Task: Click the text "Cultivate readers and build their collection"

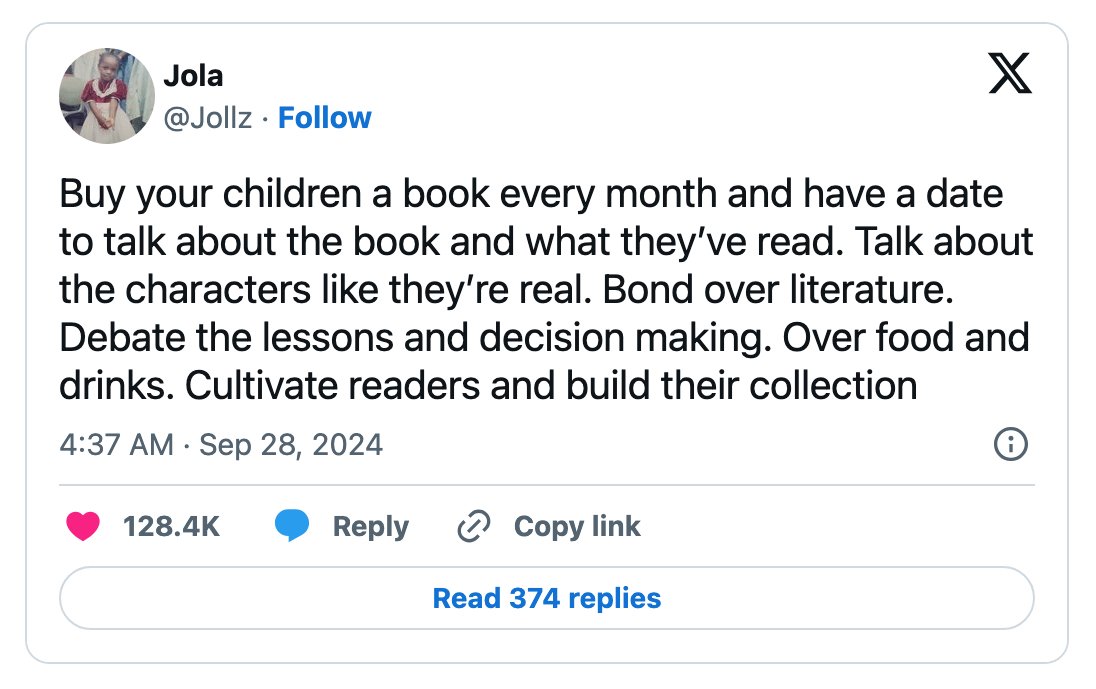Action: click(x=551, y=386)
